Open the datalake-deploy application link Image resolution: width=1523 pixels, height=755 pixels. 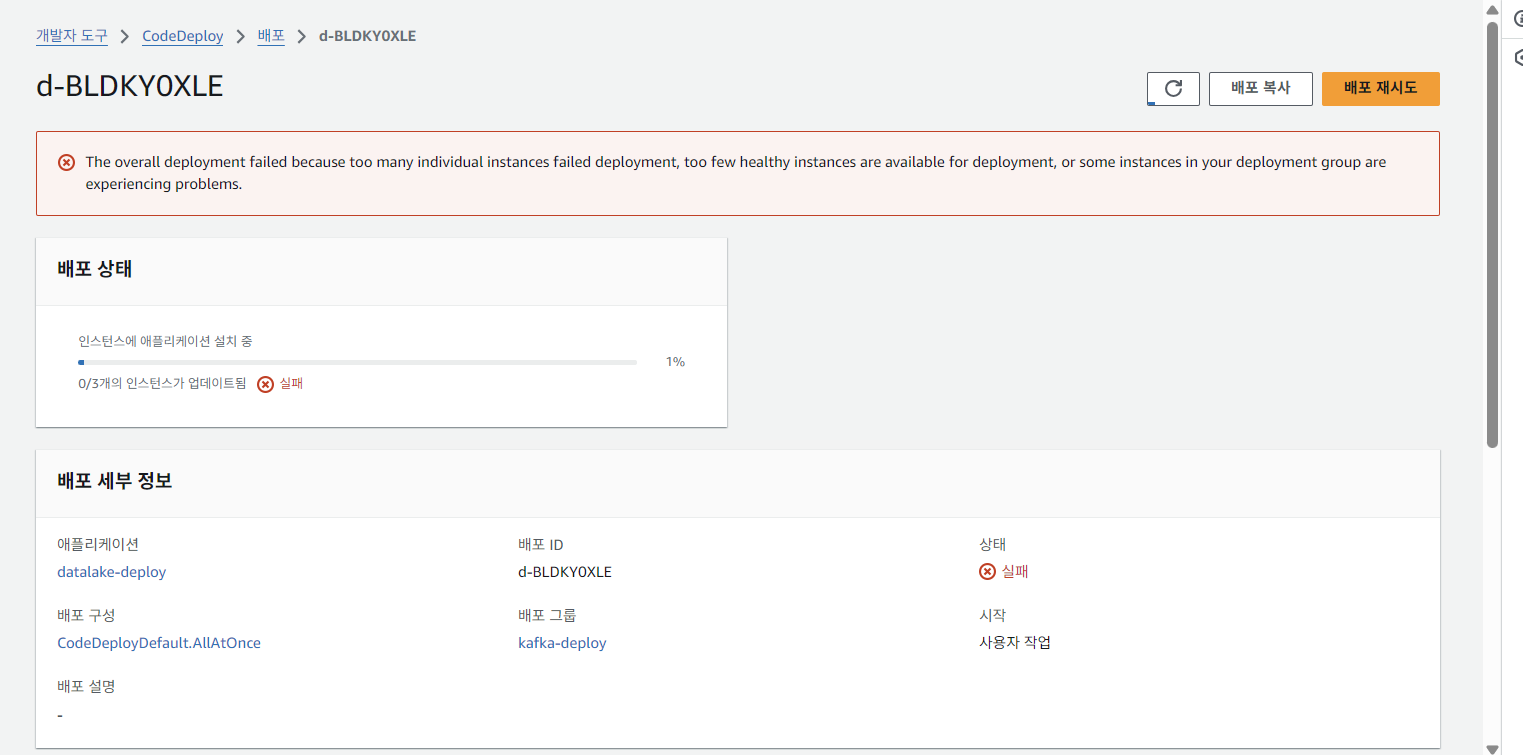(112, 572)
